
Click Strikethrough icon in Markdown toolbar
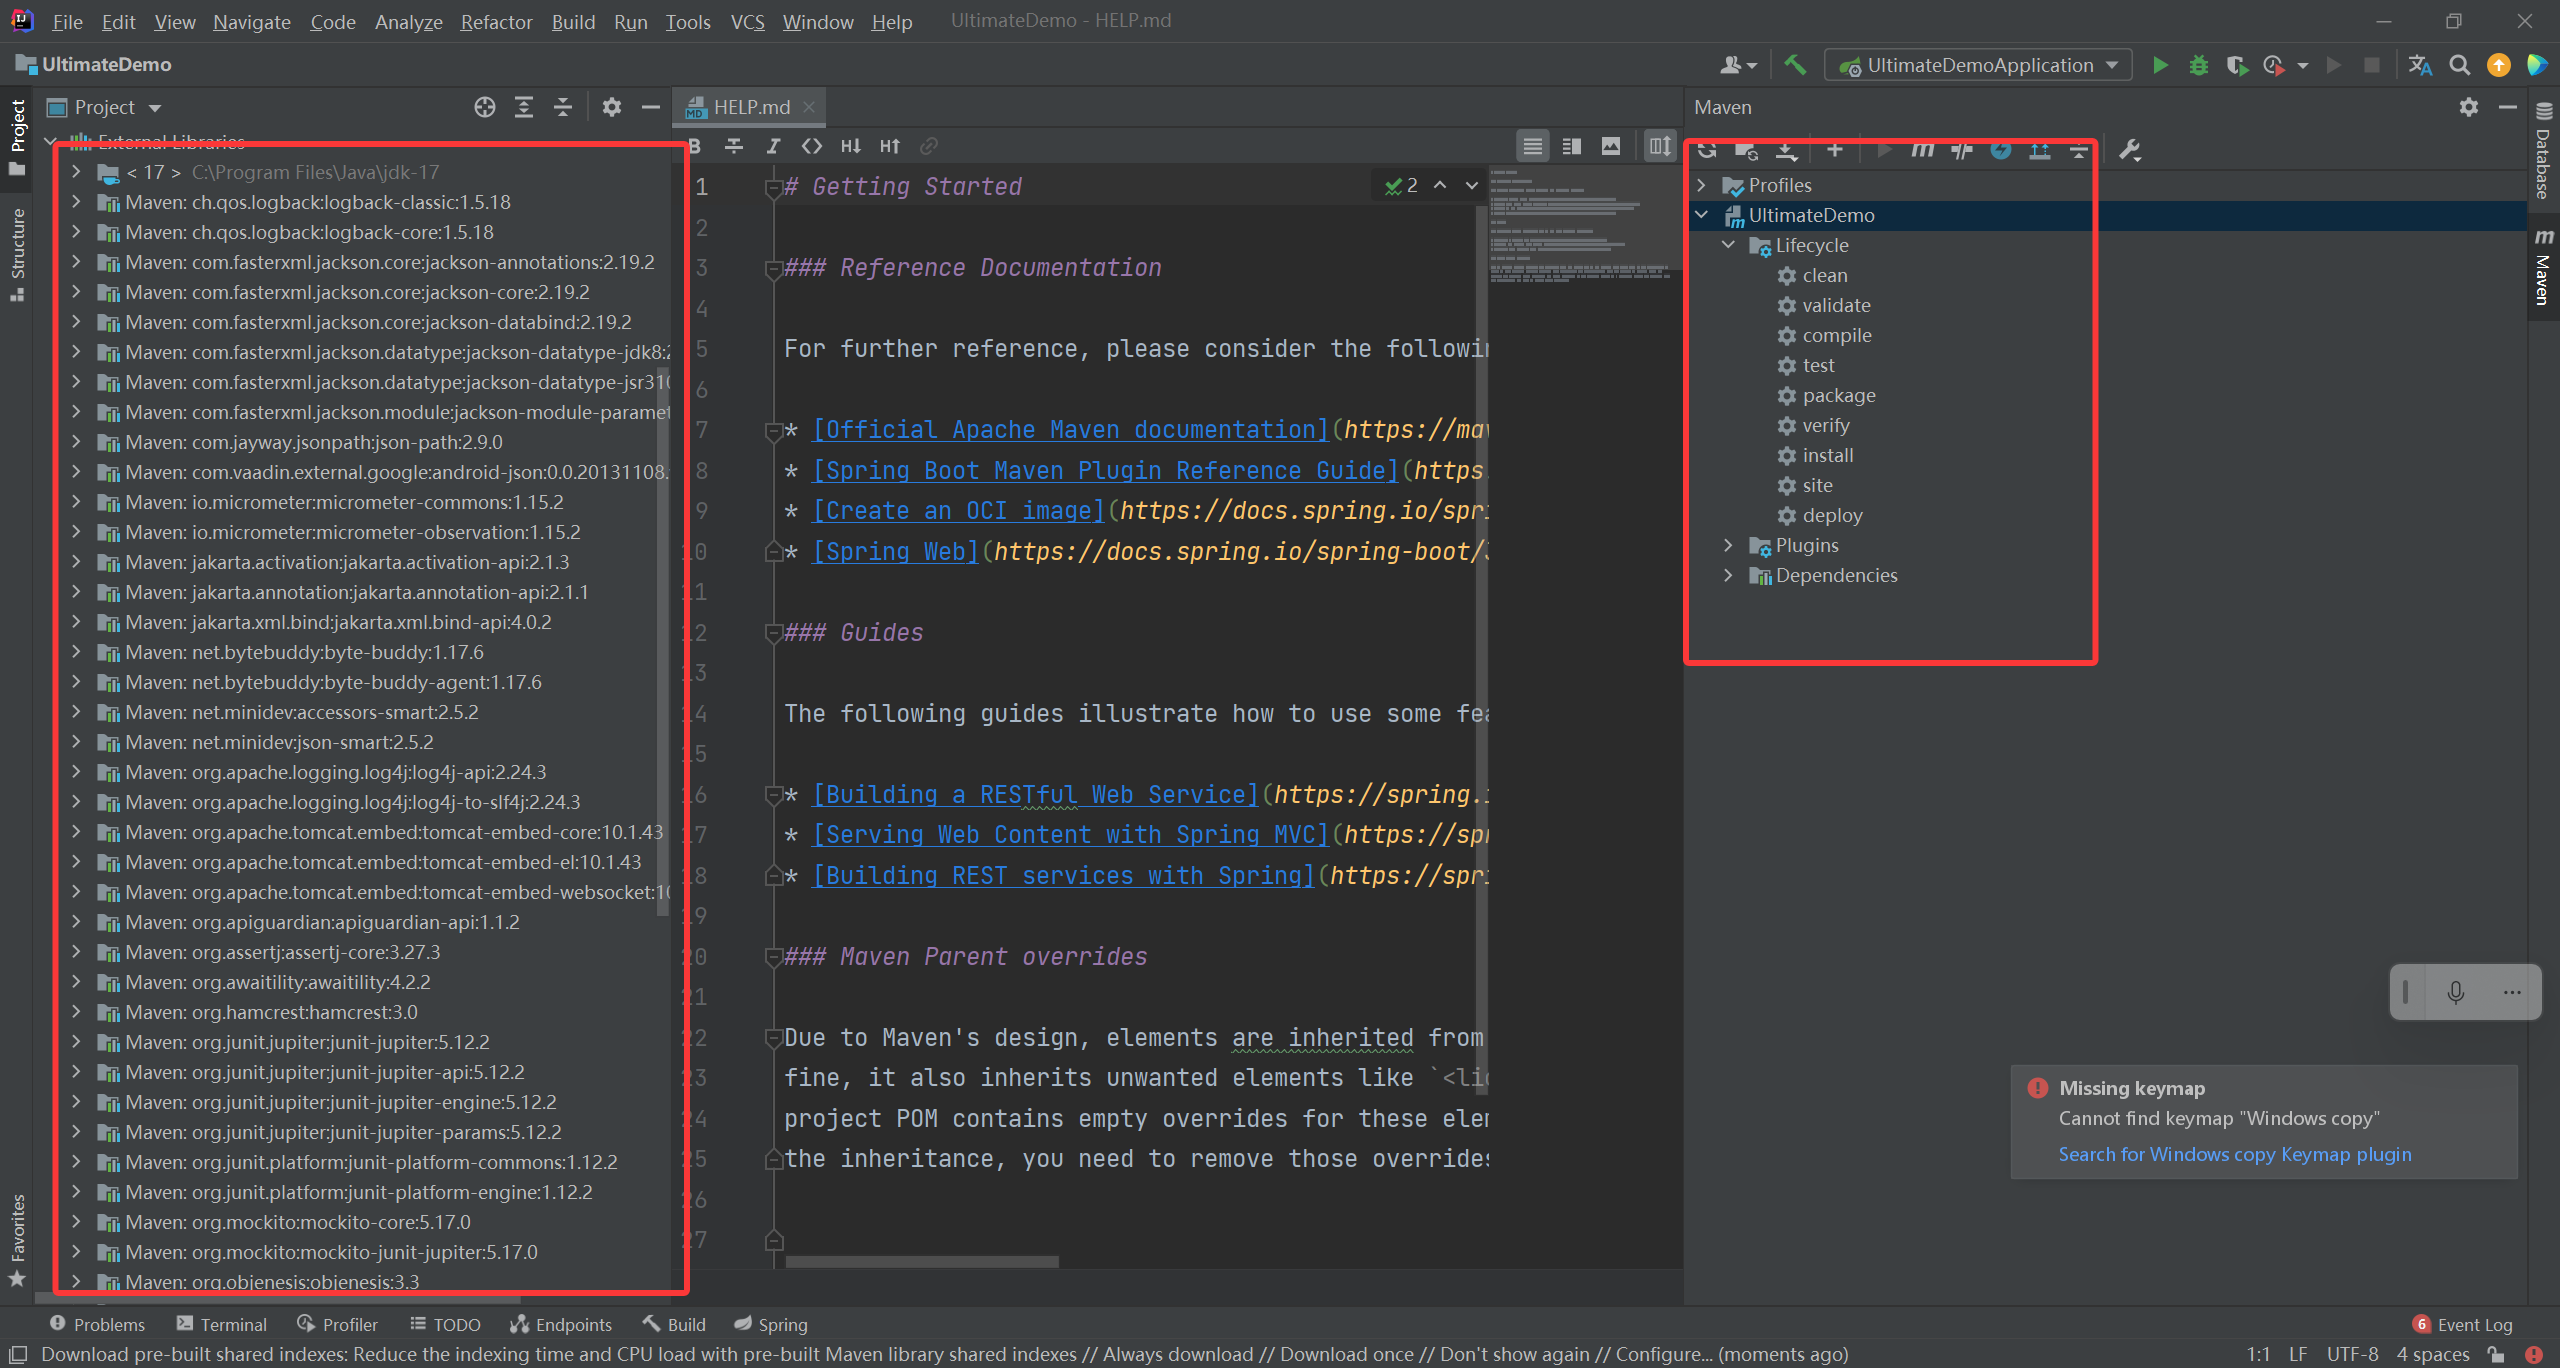point(734,146)
